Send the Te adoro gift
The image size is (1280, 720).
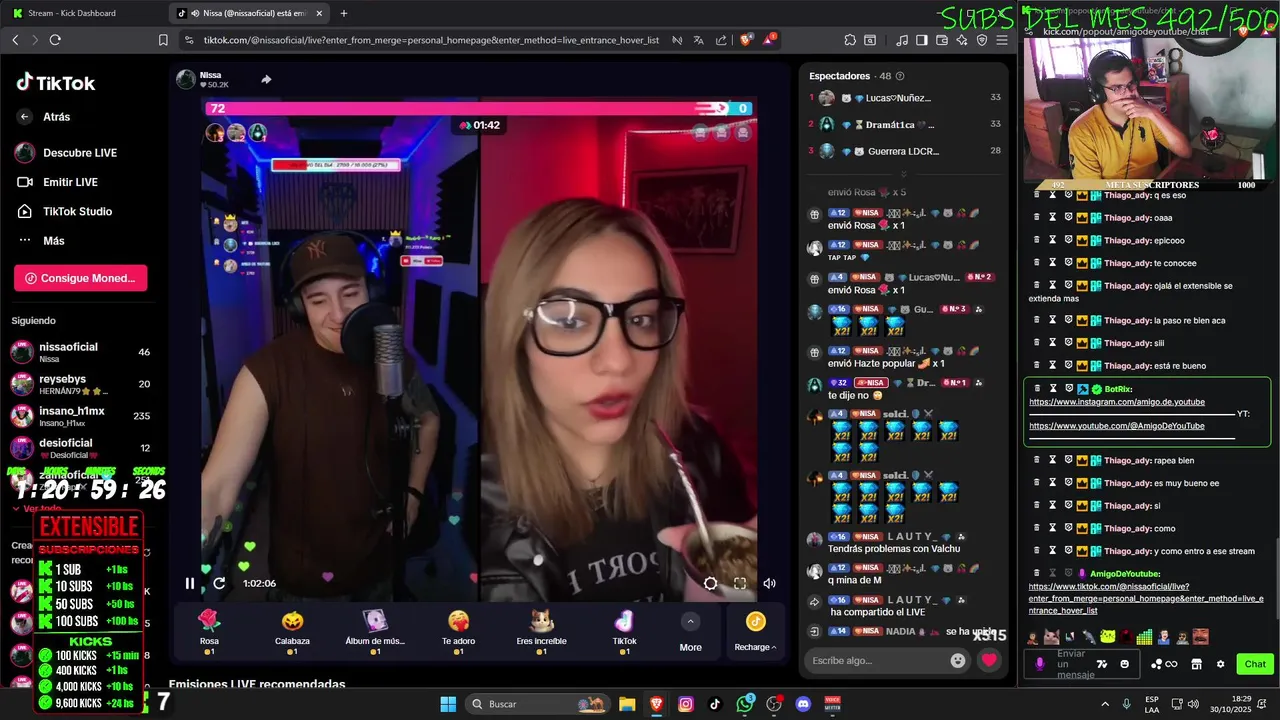[458, 631]
